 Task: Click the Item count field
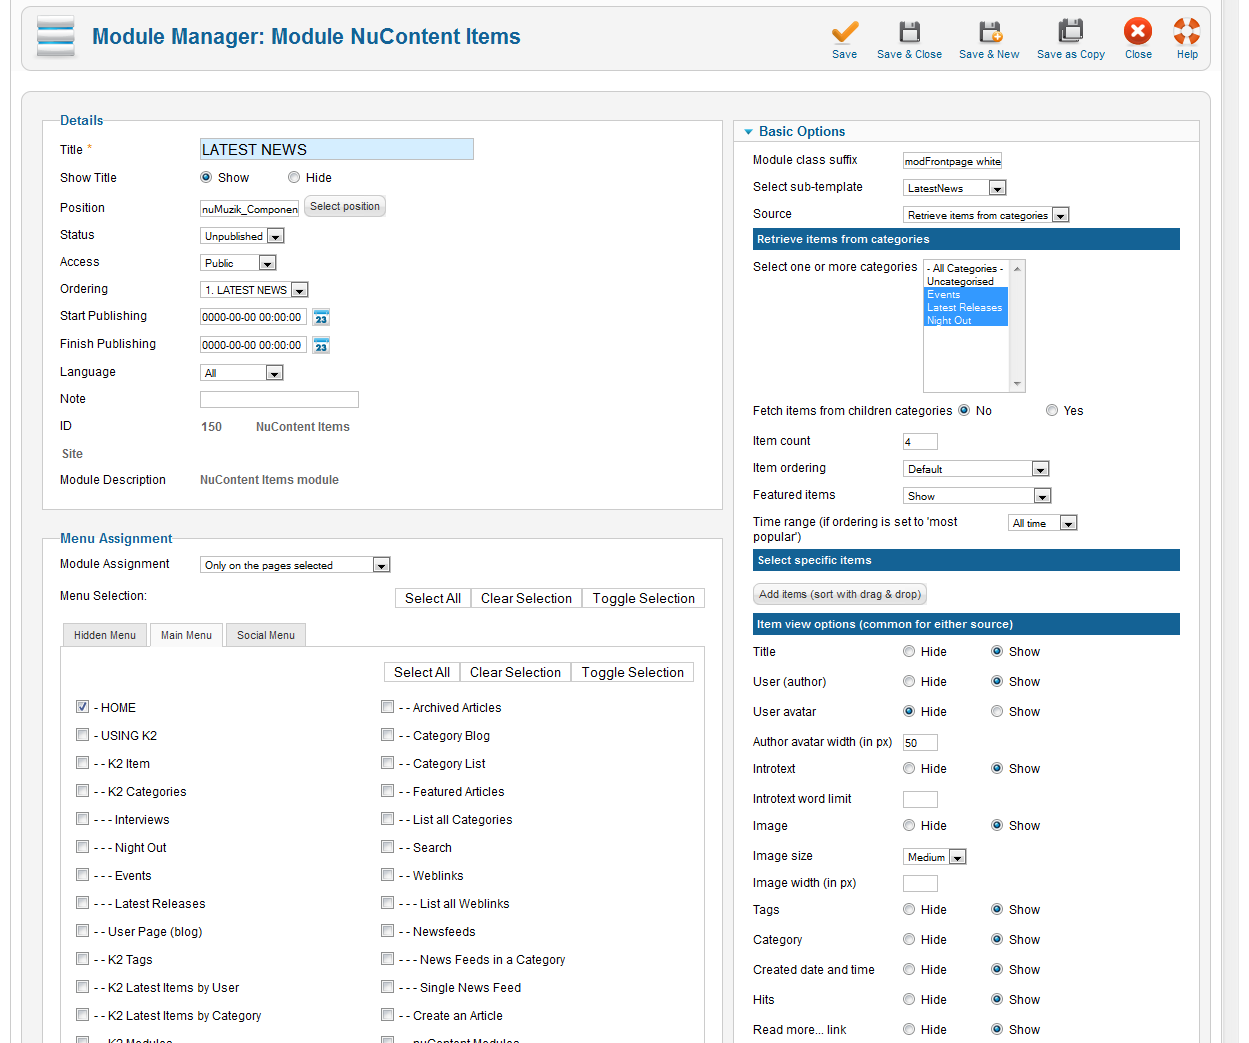tap(920, 442)
